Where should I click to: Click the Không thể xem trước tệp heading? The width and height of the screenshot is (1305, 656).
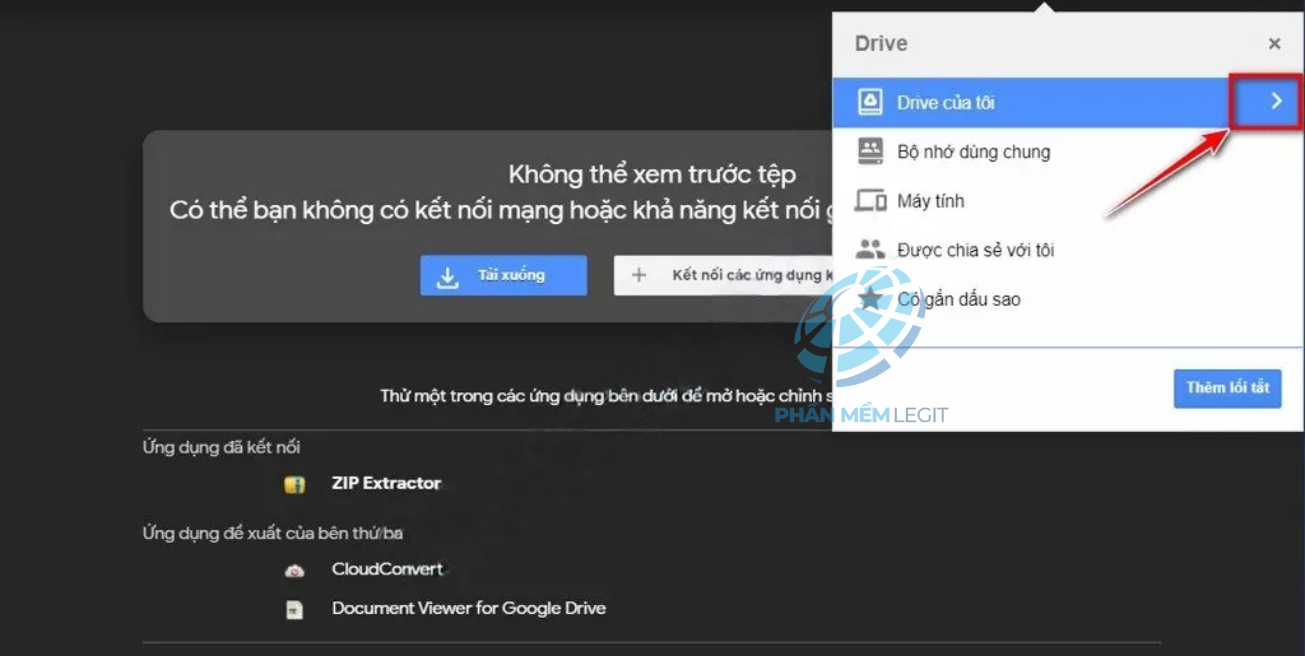tap(652, 174)
